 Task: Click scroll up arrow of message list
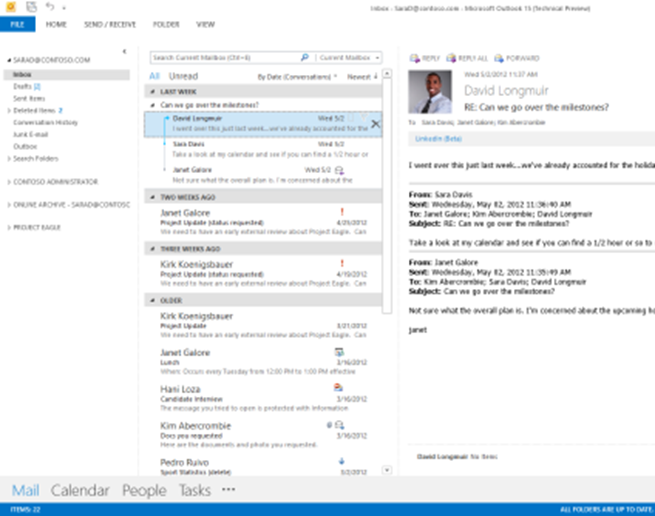point(387,74)
